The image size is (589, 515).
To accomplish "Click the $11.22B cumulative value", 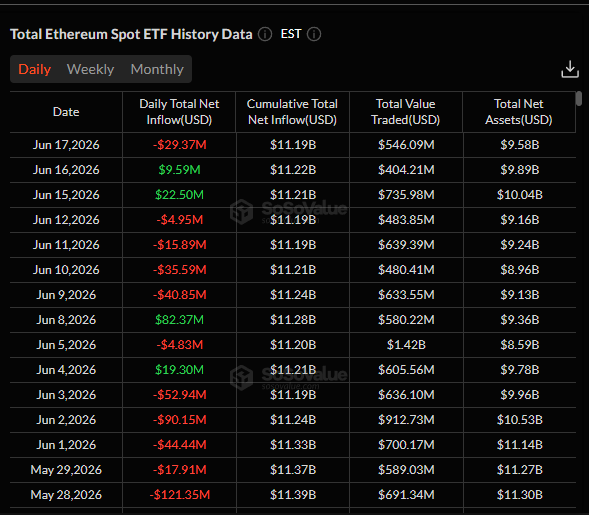I will [293, 170].
